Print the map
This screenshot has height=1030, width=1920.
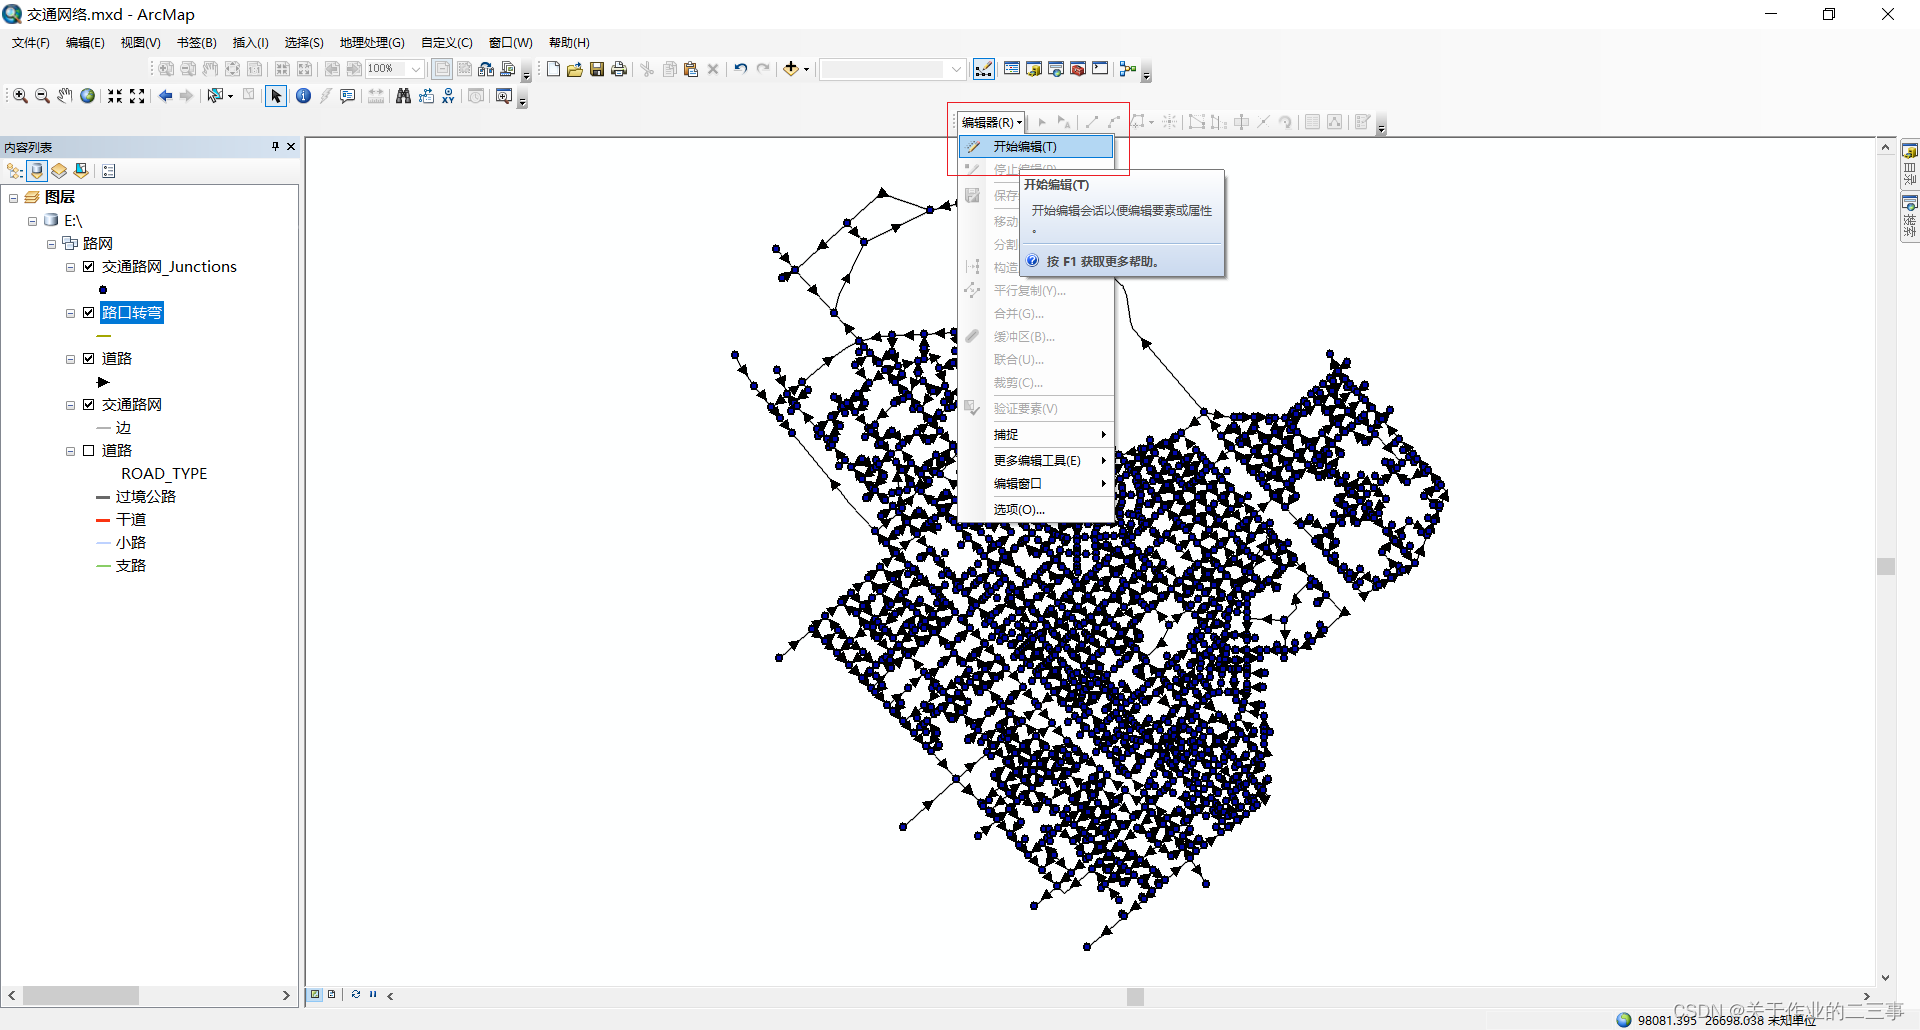pos(619,69)
